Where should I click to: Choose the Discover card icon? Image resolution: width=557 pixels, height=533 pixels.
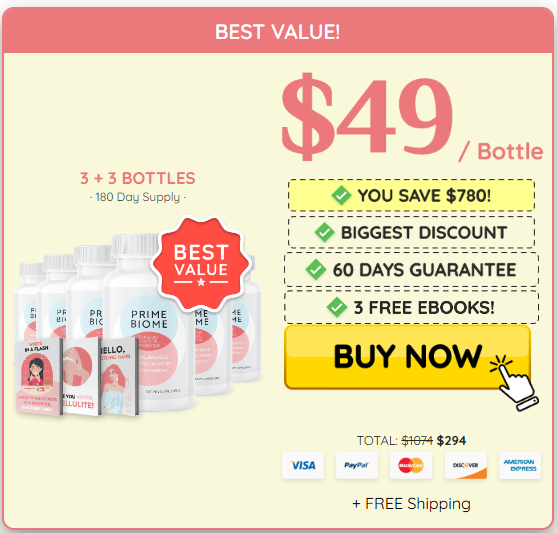[466, 465]
